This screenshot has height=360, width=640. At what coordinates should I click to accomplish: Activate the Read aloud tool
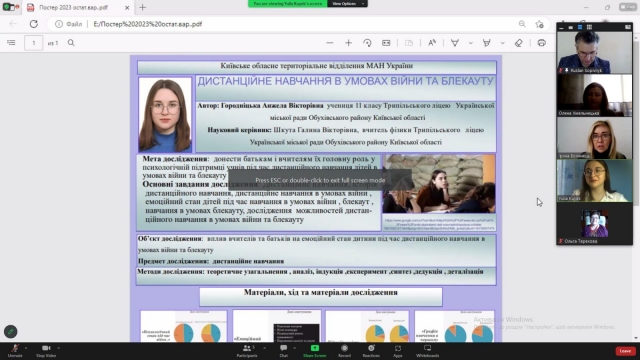tap(432, 43)
